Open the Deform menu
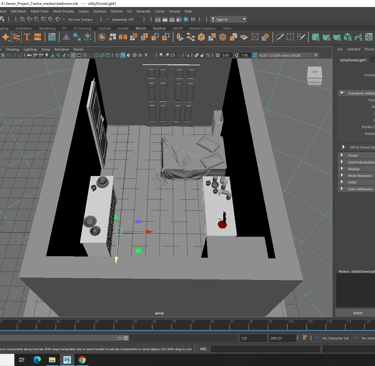The image size is (375, 366). click(x=116, y=11)
